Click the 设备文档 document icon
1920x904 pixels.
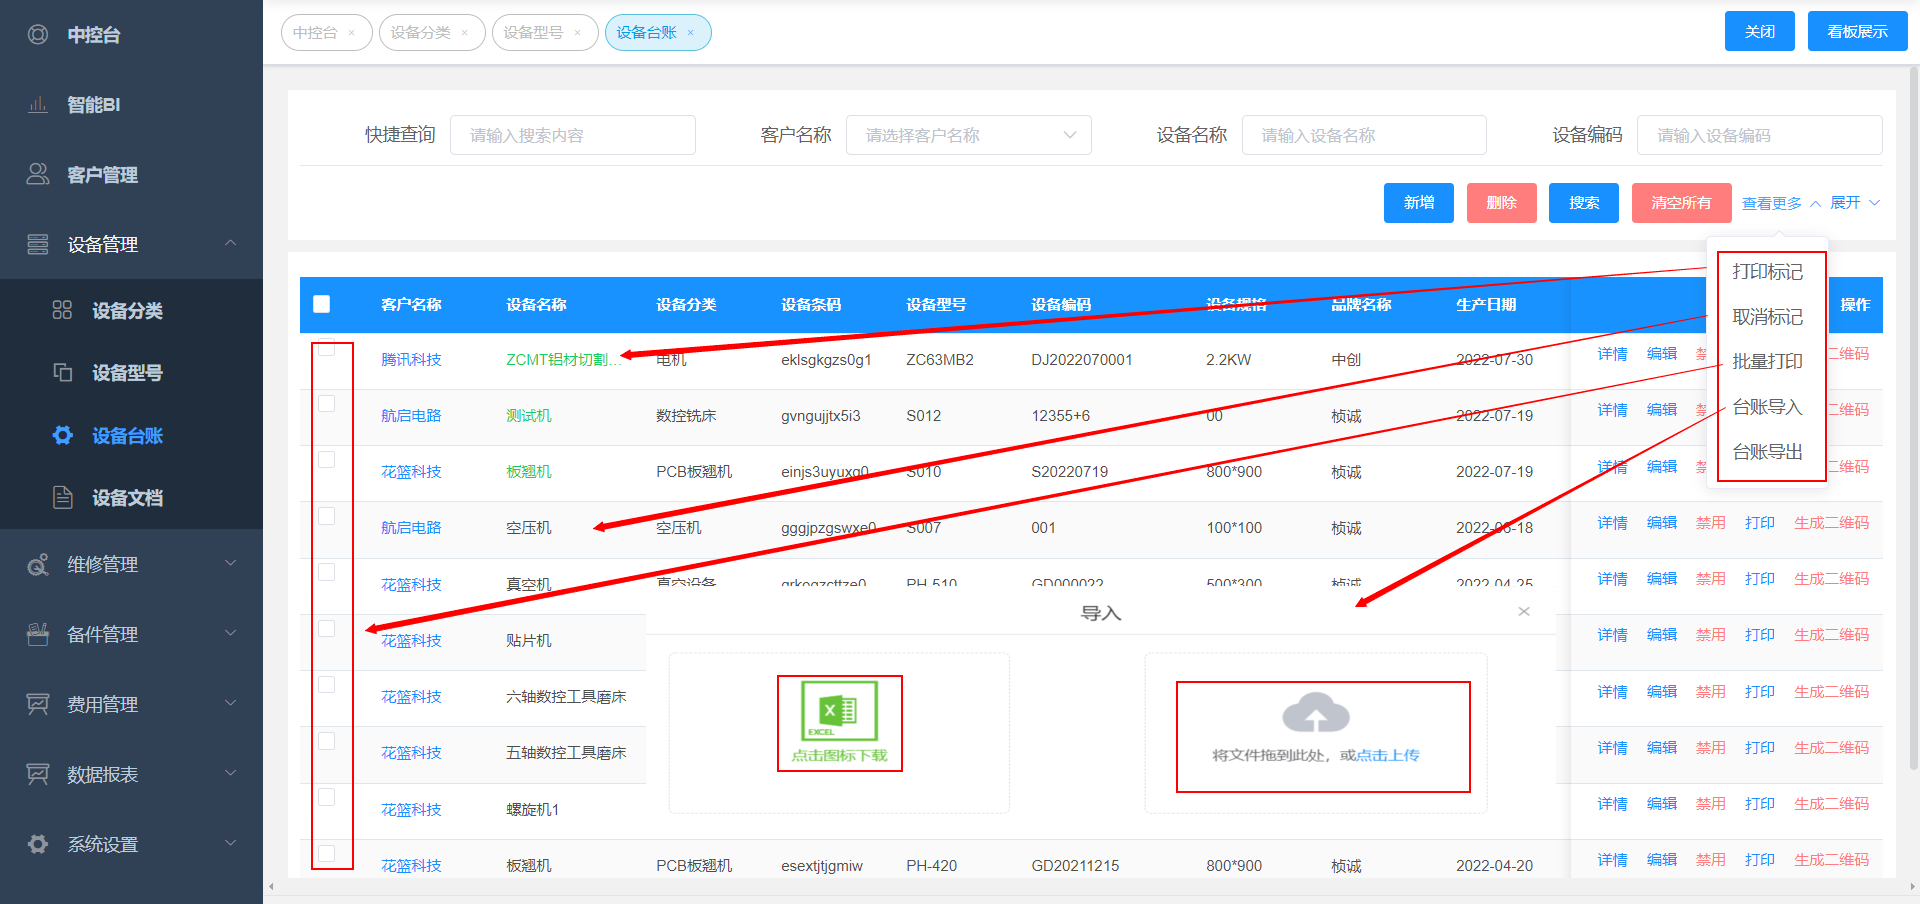[x=62, y=498]
